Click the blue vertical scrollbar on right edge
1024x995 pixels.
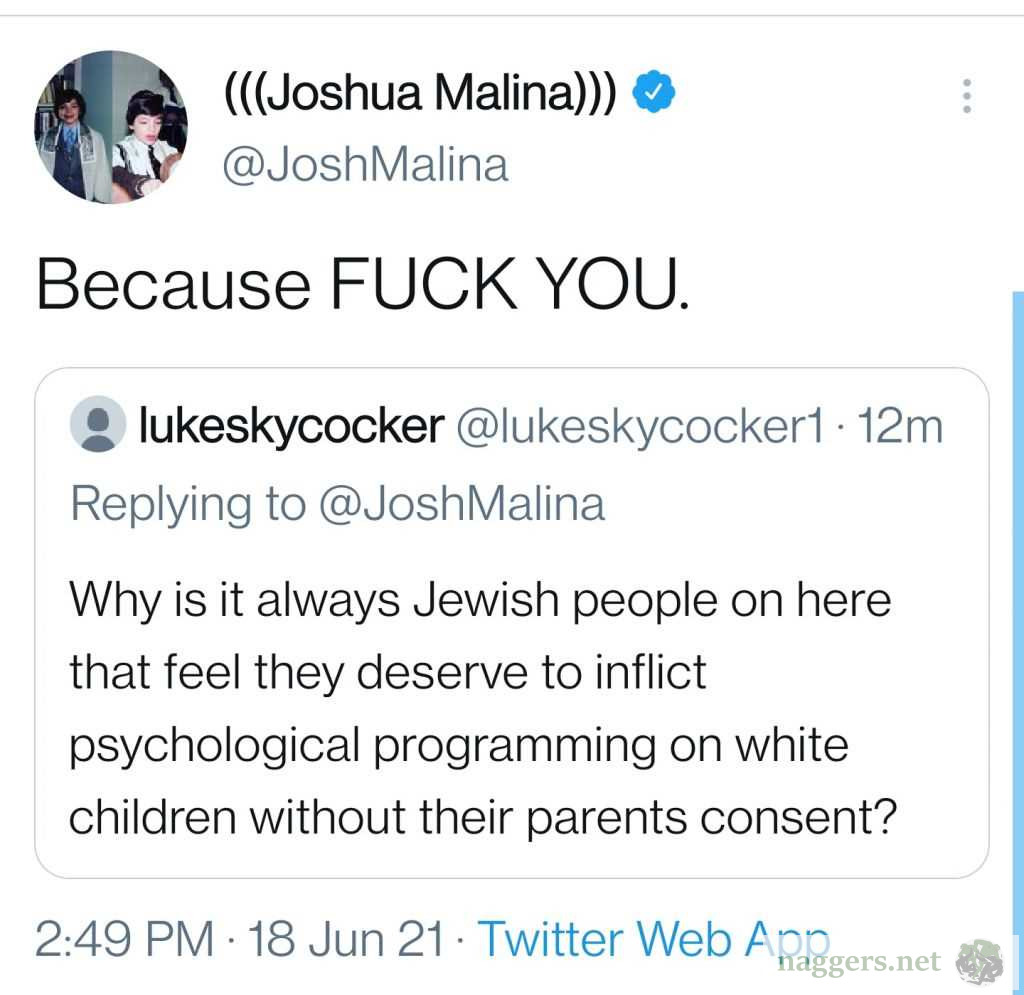click(1018, 600)
